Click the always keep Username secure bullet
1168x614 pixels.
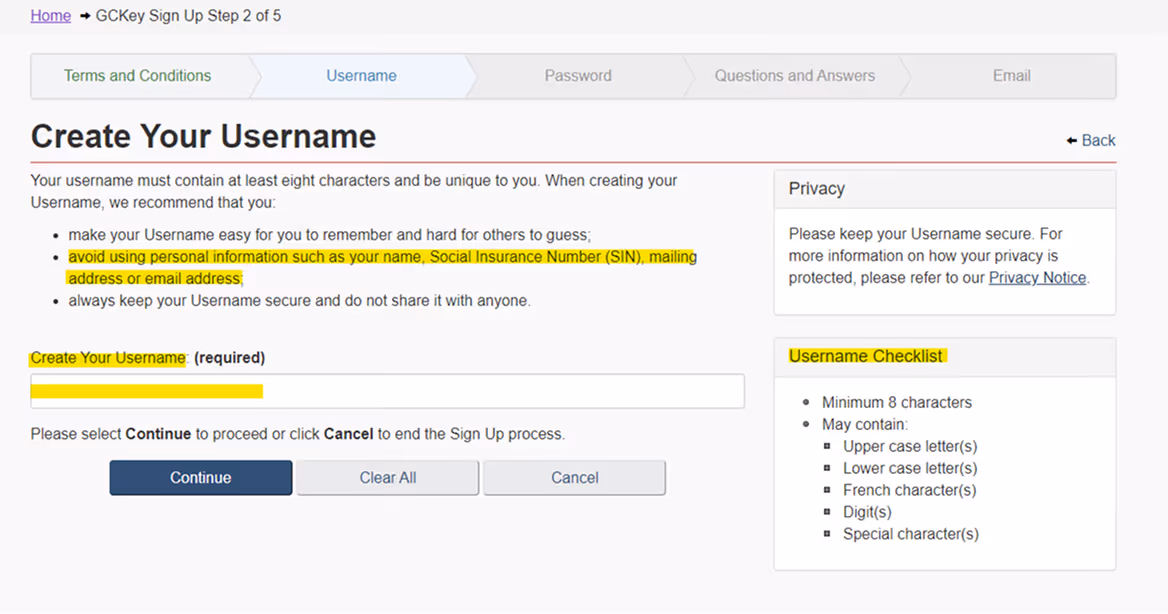tap(299, 301)
